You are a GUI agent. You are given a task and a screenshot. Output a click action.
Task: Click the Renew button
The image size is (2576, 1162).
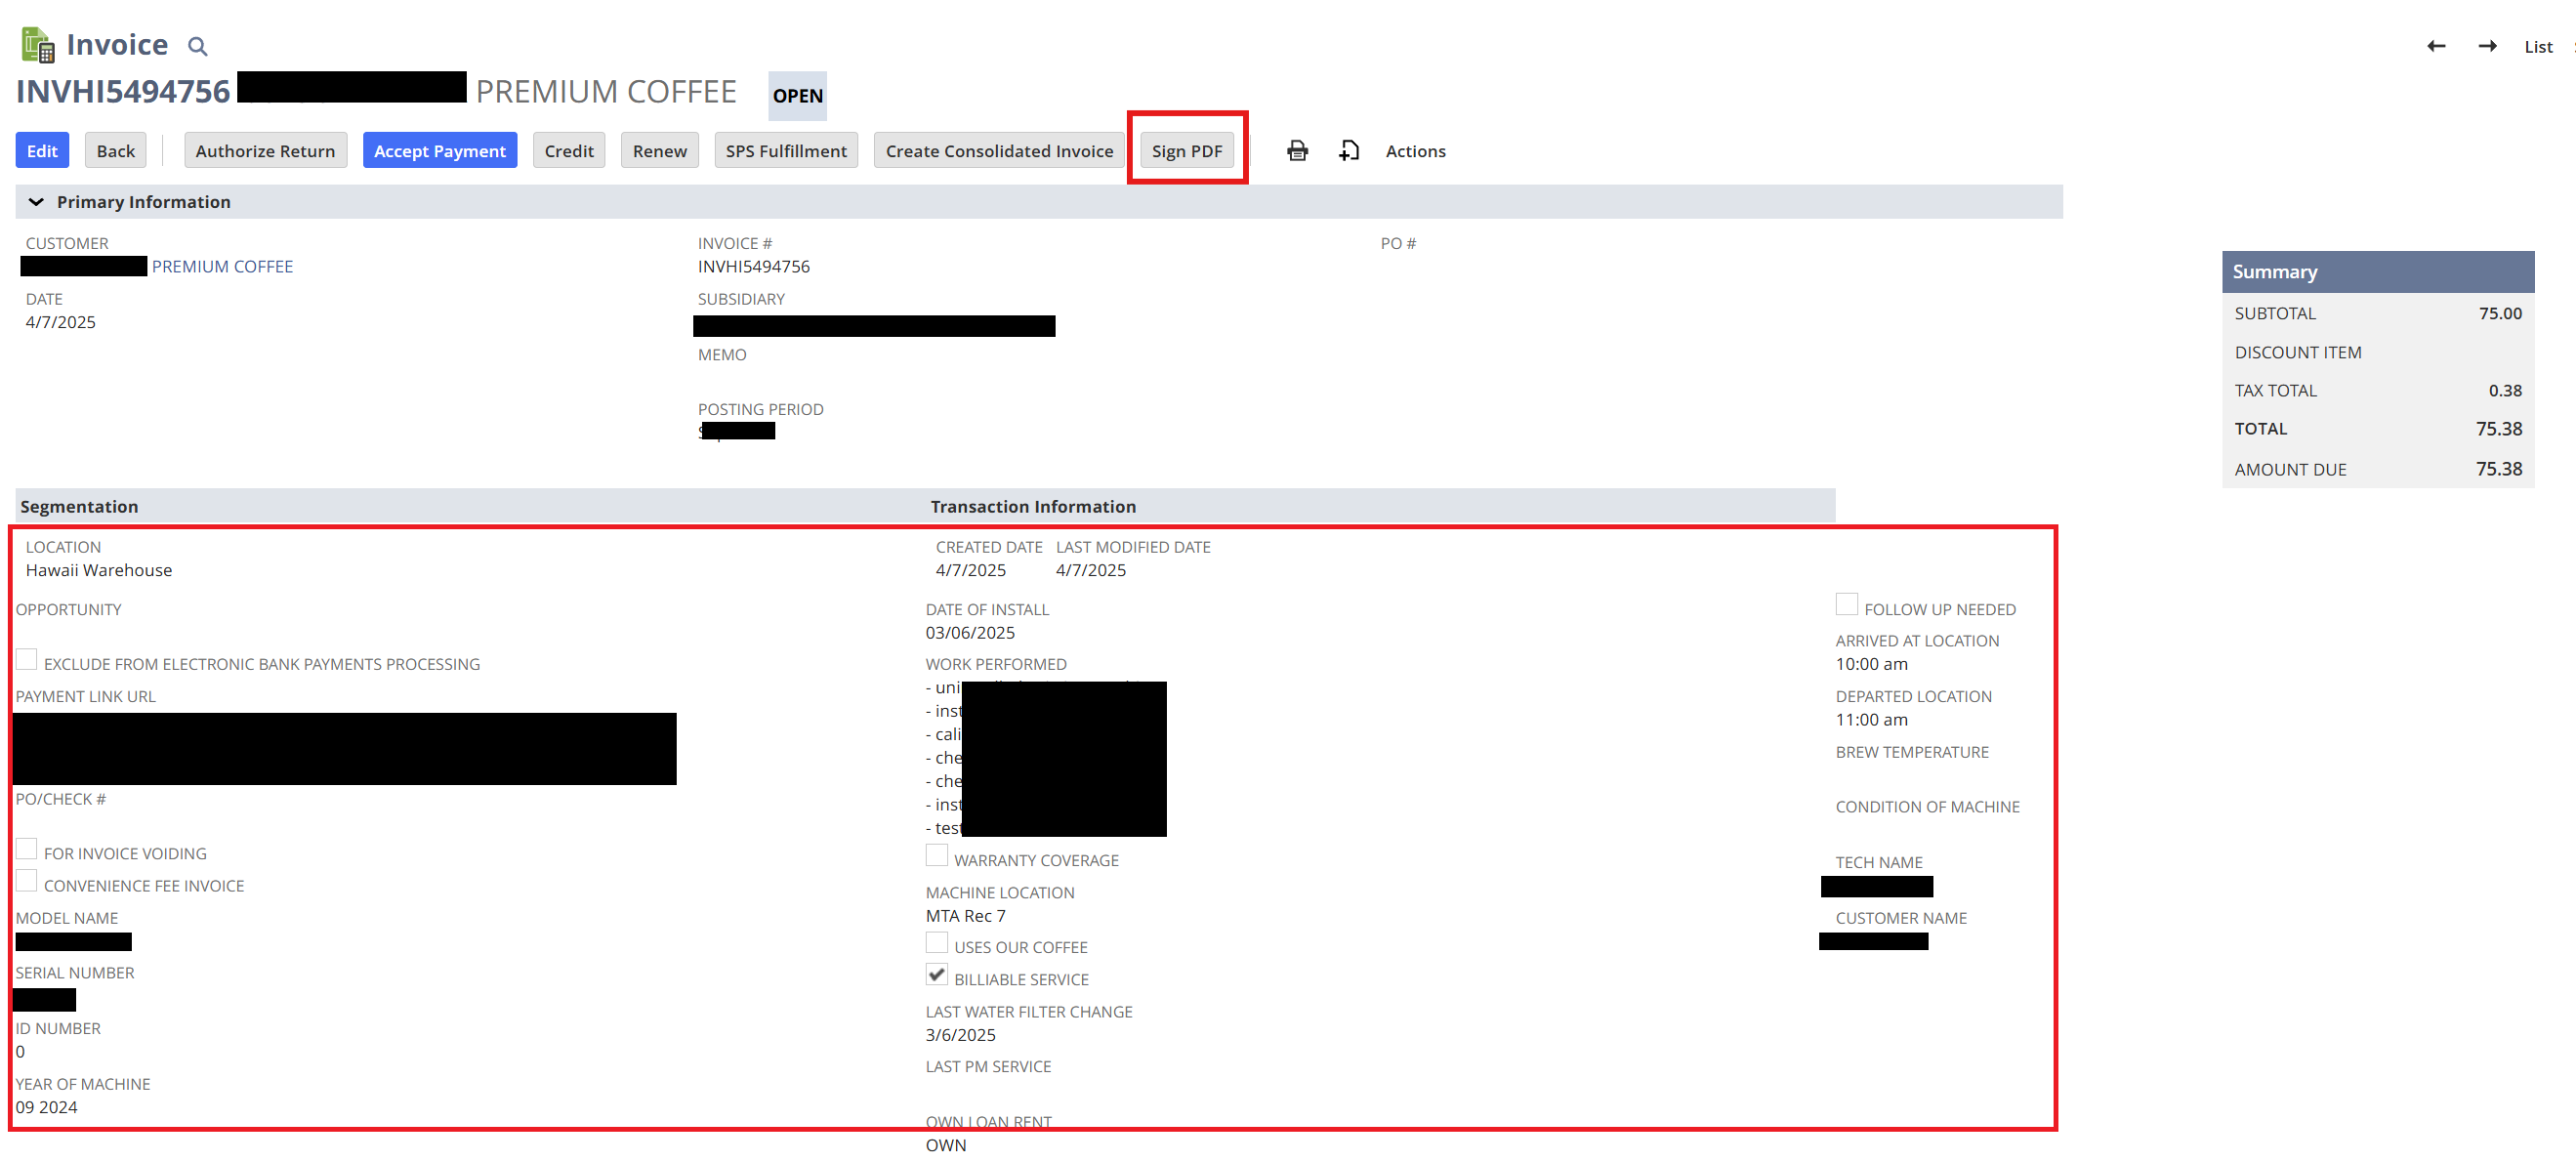click(x=660, y=151)
